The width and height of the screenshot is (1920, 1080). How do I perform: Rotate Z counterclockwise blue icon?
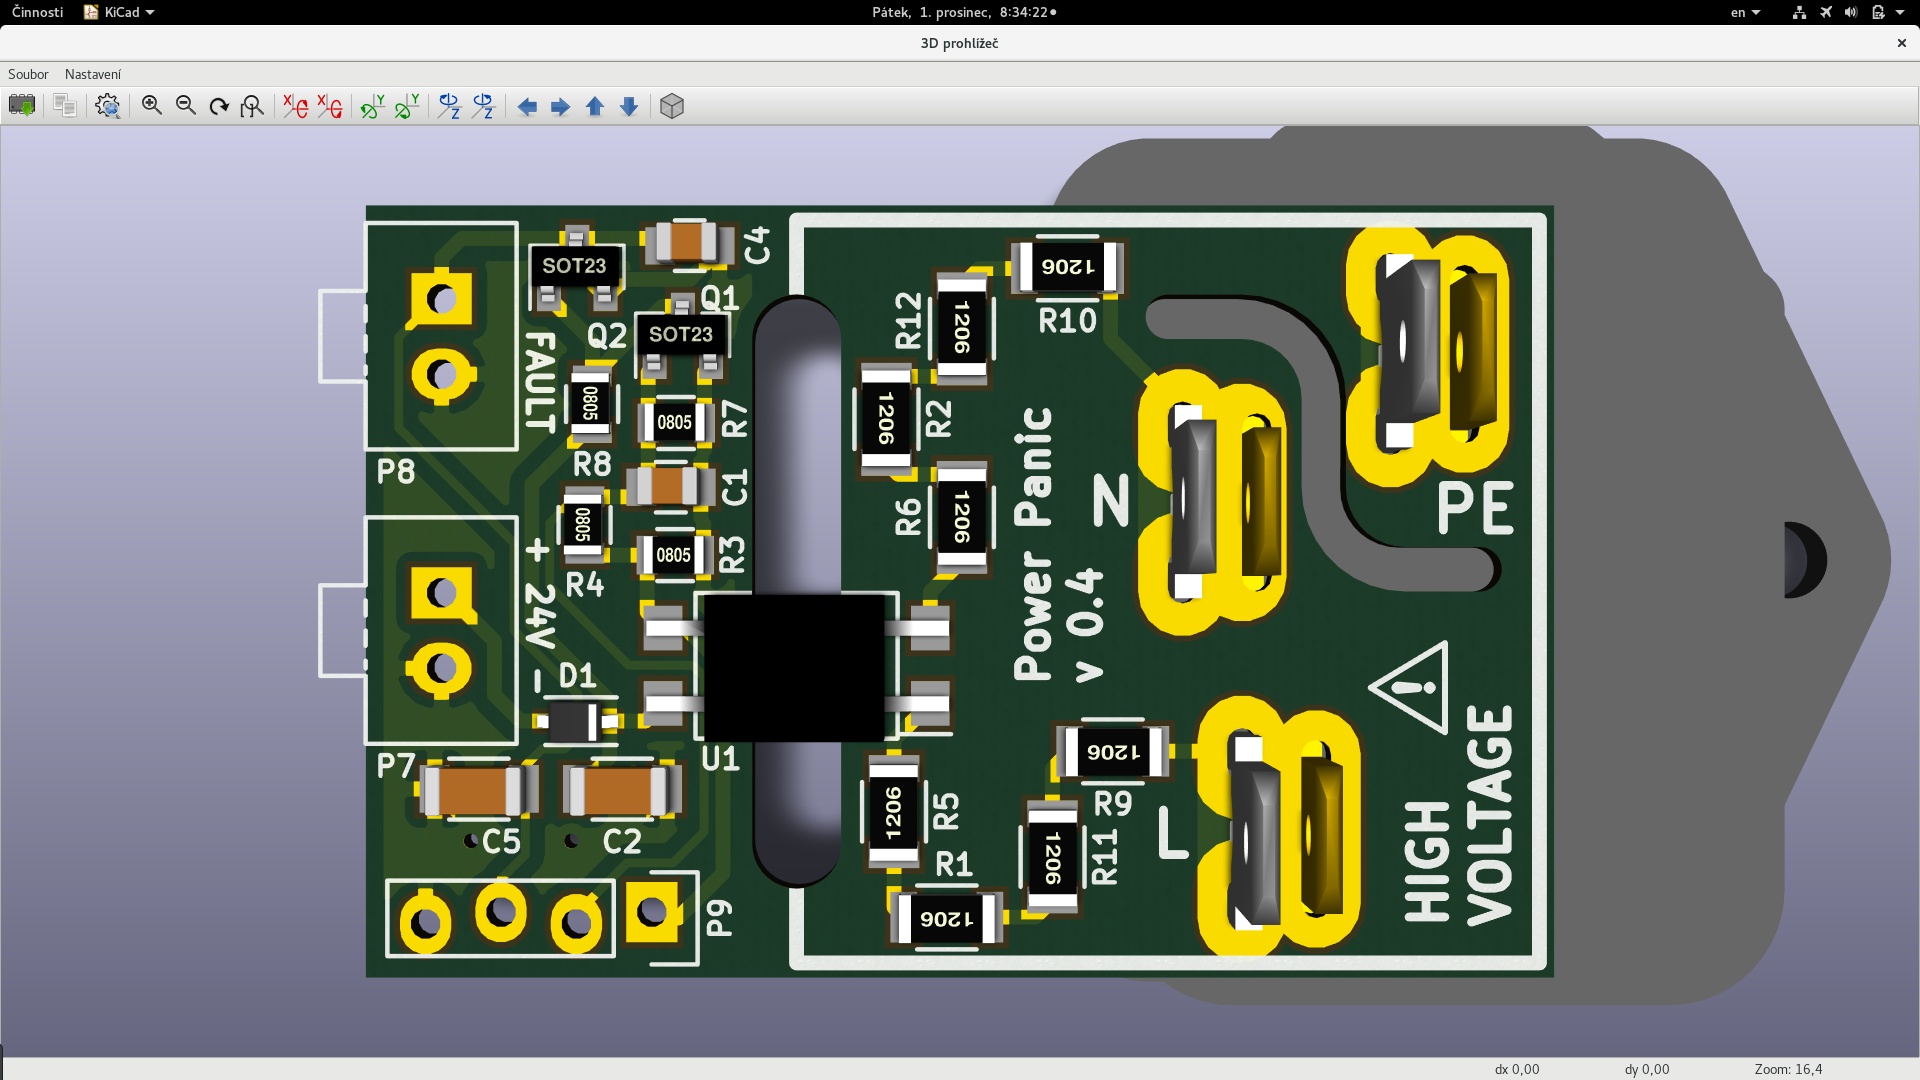click(483, 106)
